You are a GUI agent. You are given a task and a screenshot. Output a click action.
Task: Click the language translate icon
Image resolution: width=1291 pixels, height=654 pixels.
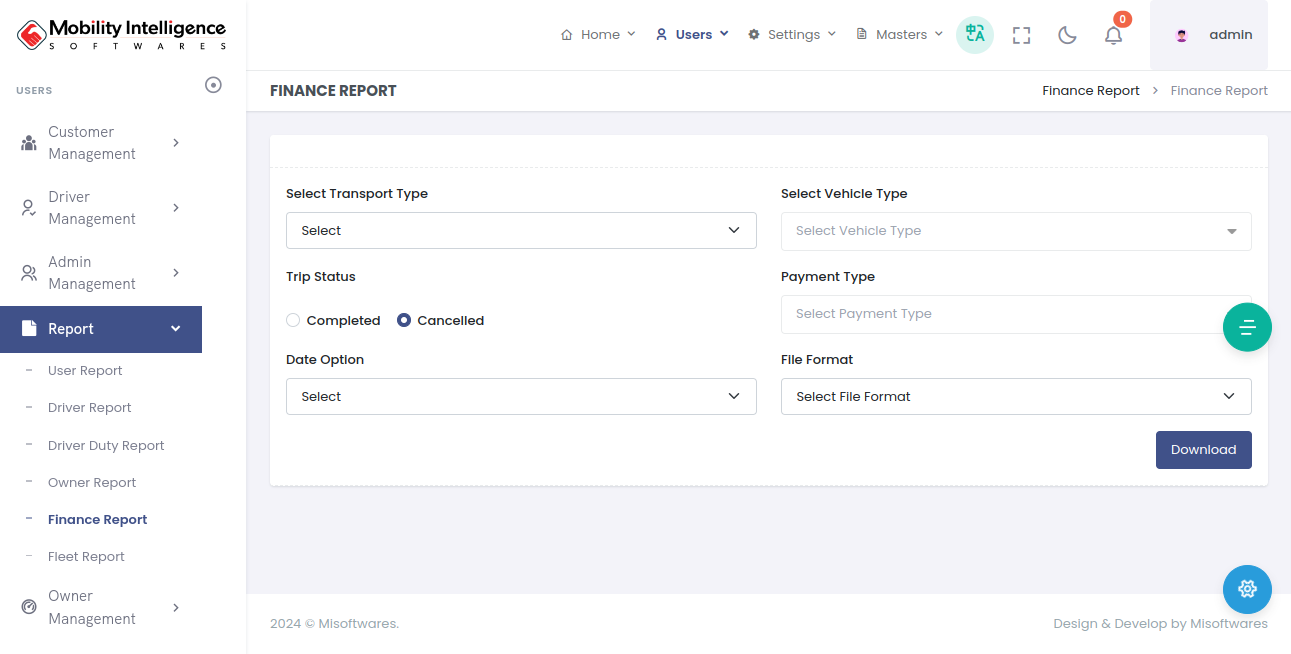974,35
